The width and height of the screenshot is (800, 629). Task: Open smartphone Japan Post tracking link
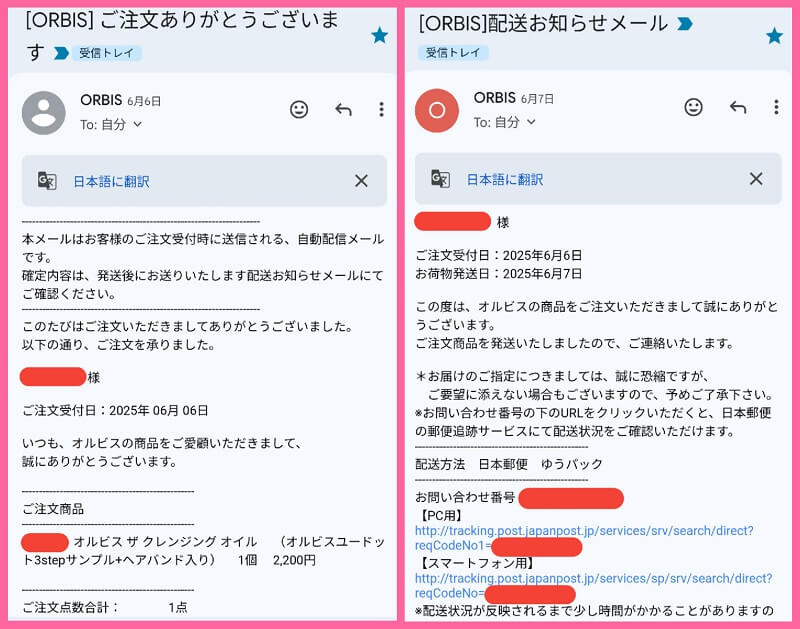point(593,586)
